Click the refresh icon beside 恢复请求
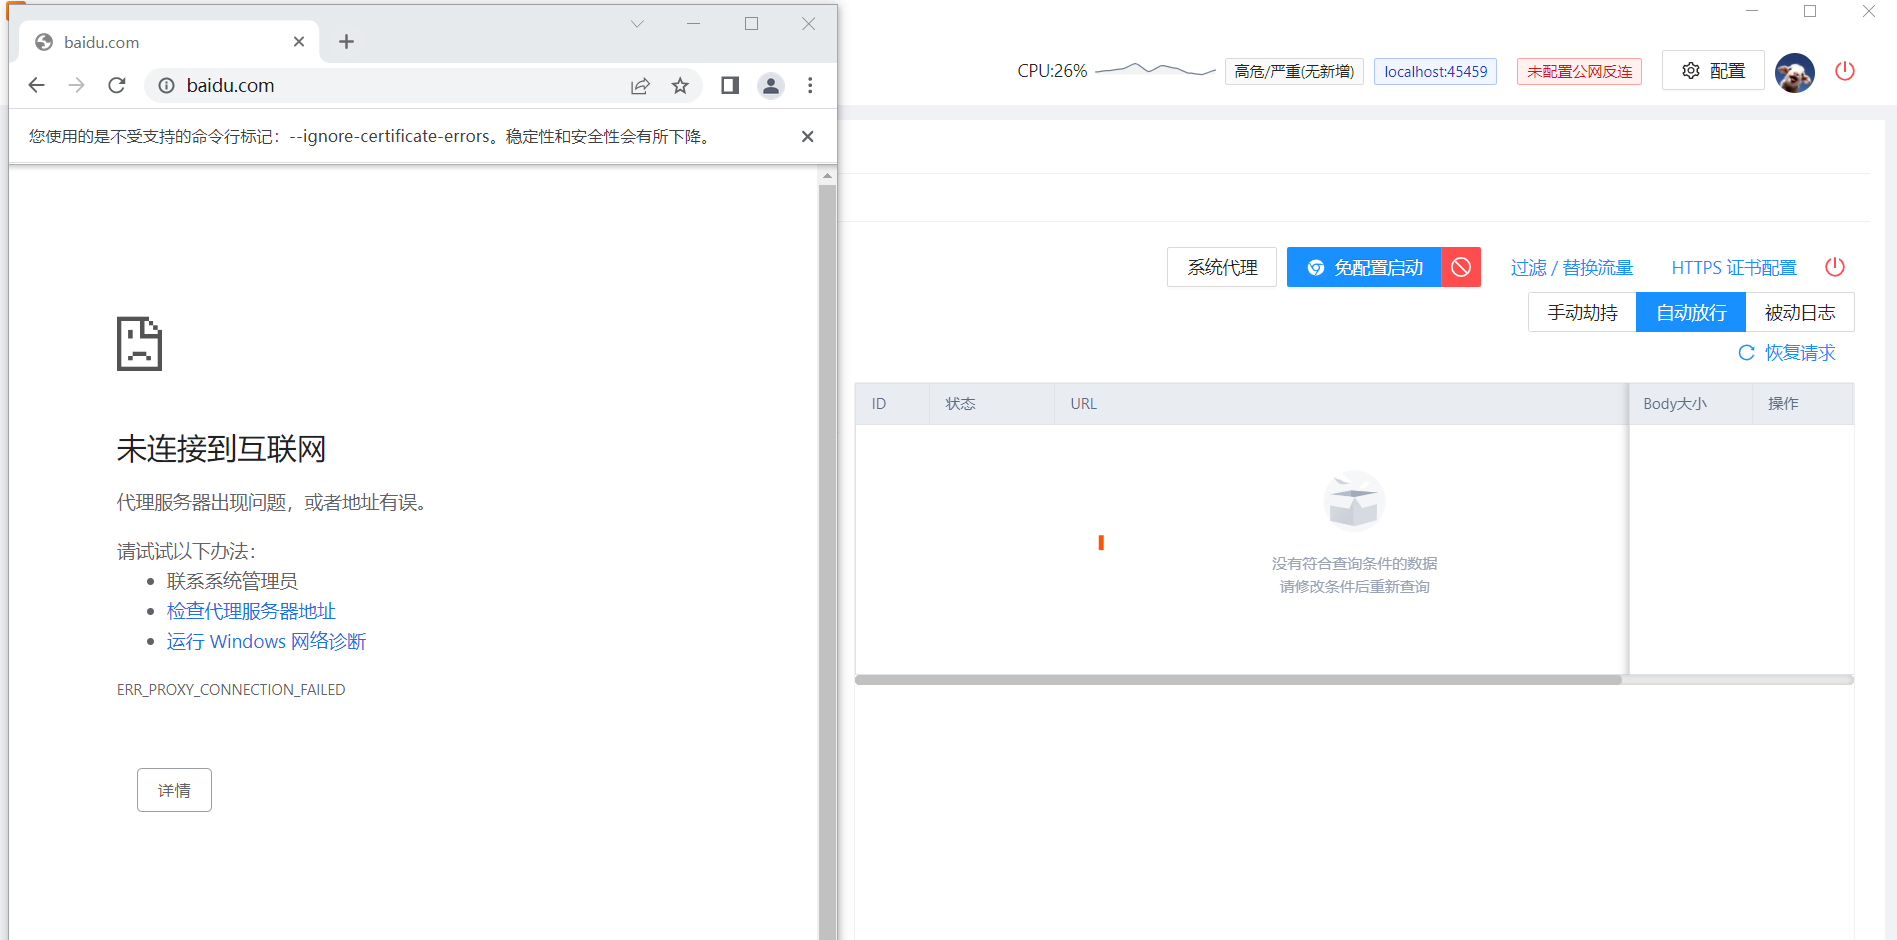Image resolution: width=1897 pixels, height=940 pixels. point(1746,353)
